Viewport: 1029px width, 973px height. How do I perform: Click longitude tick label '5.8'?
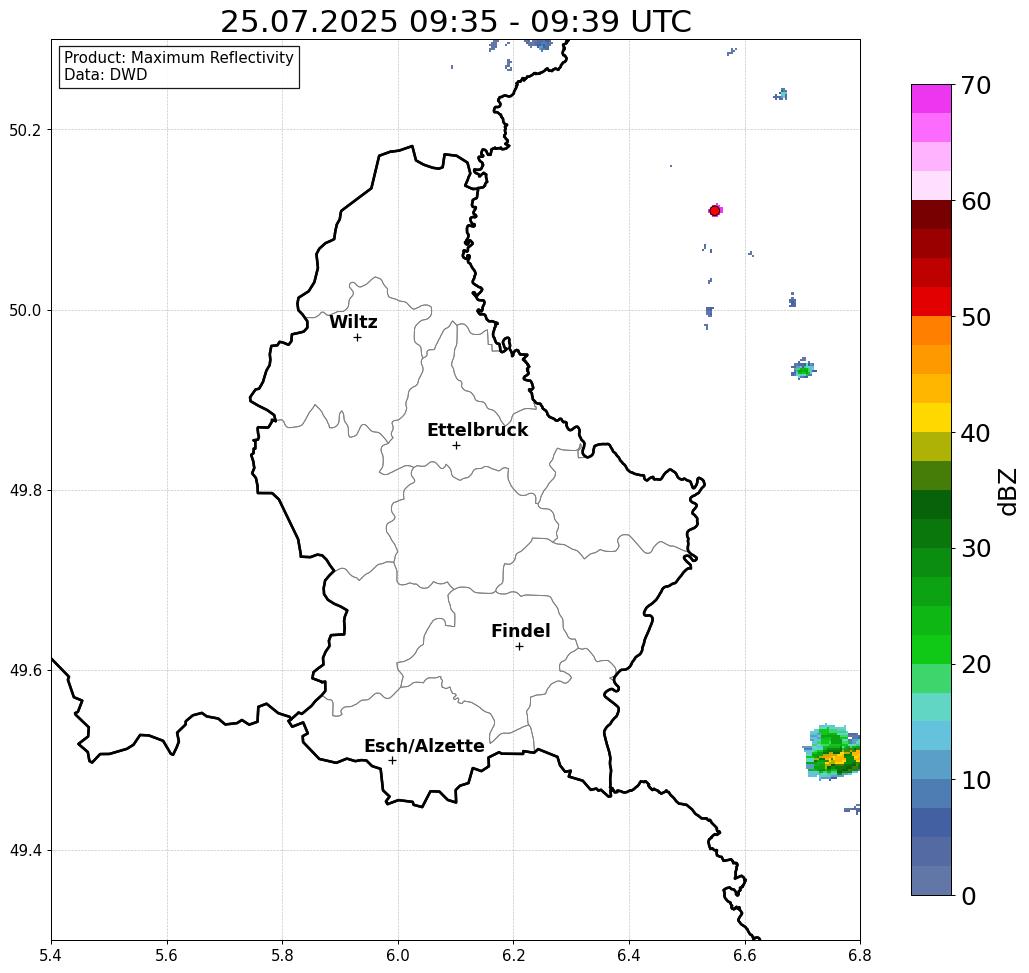tap(282, 955)
